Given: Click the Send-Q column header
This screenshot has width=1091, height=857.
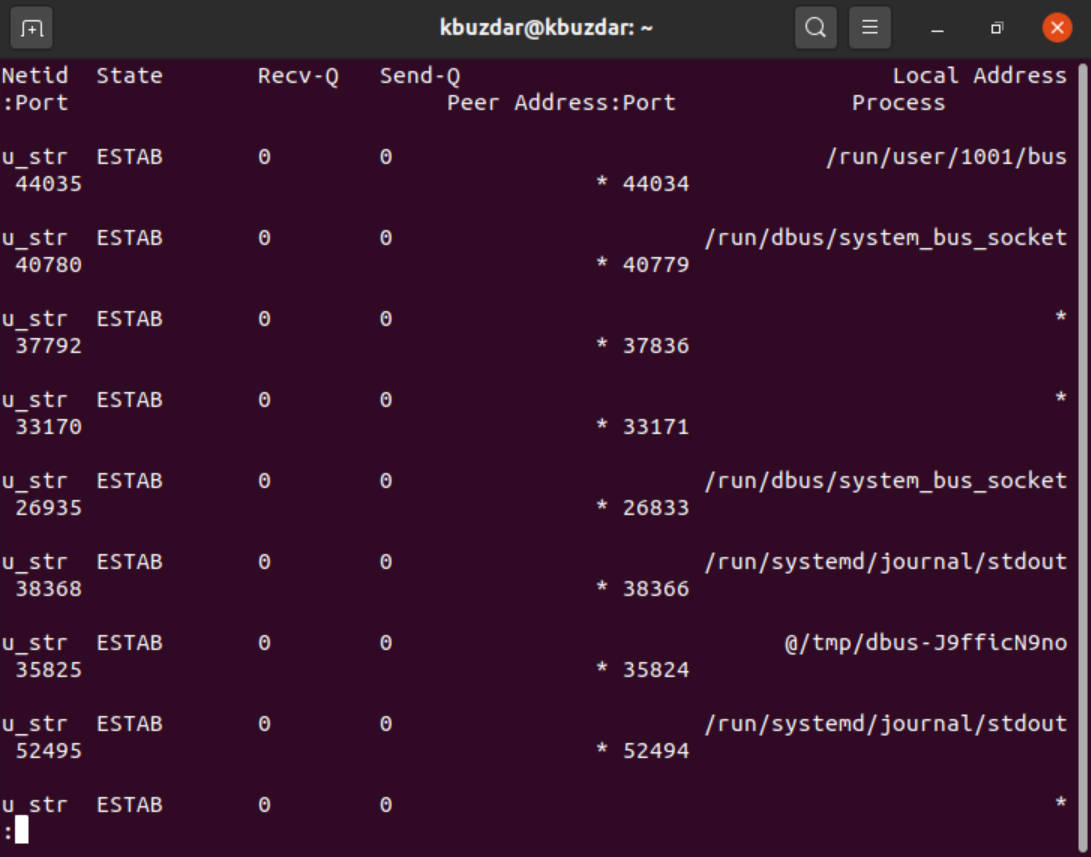Looking at the screenshot, I should tap(420, 76).
